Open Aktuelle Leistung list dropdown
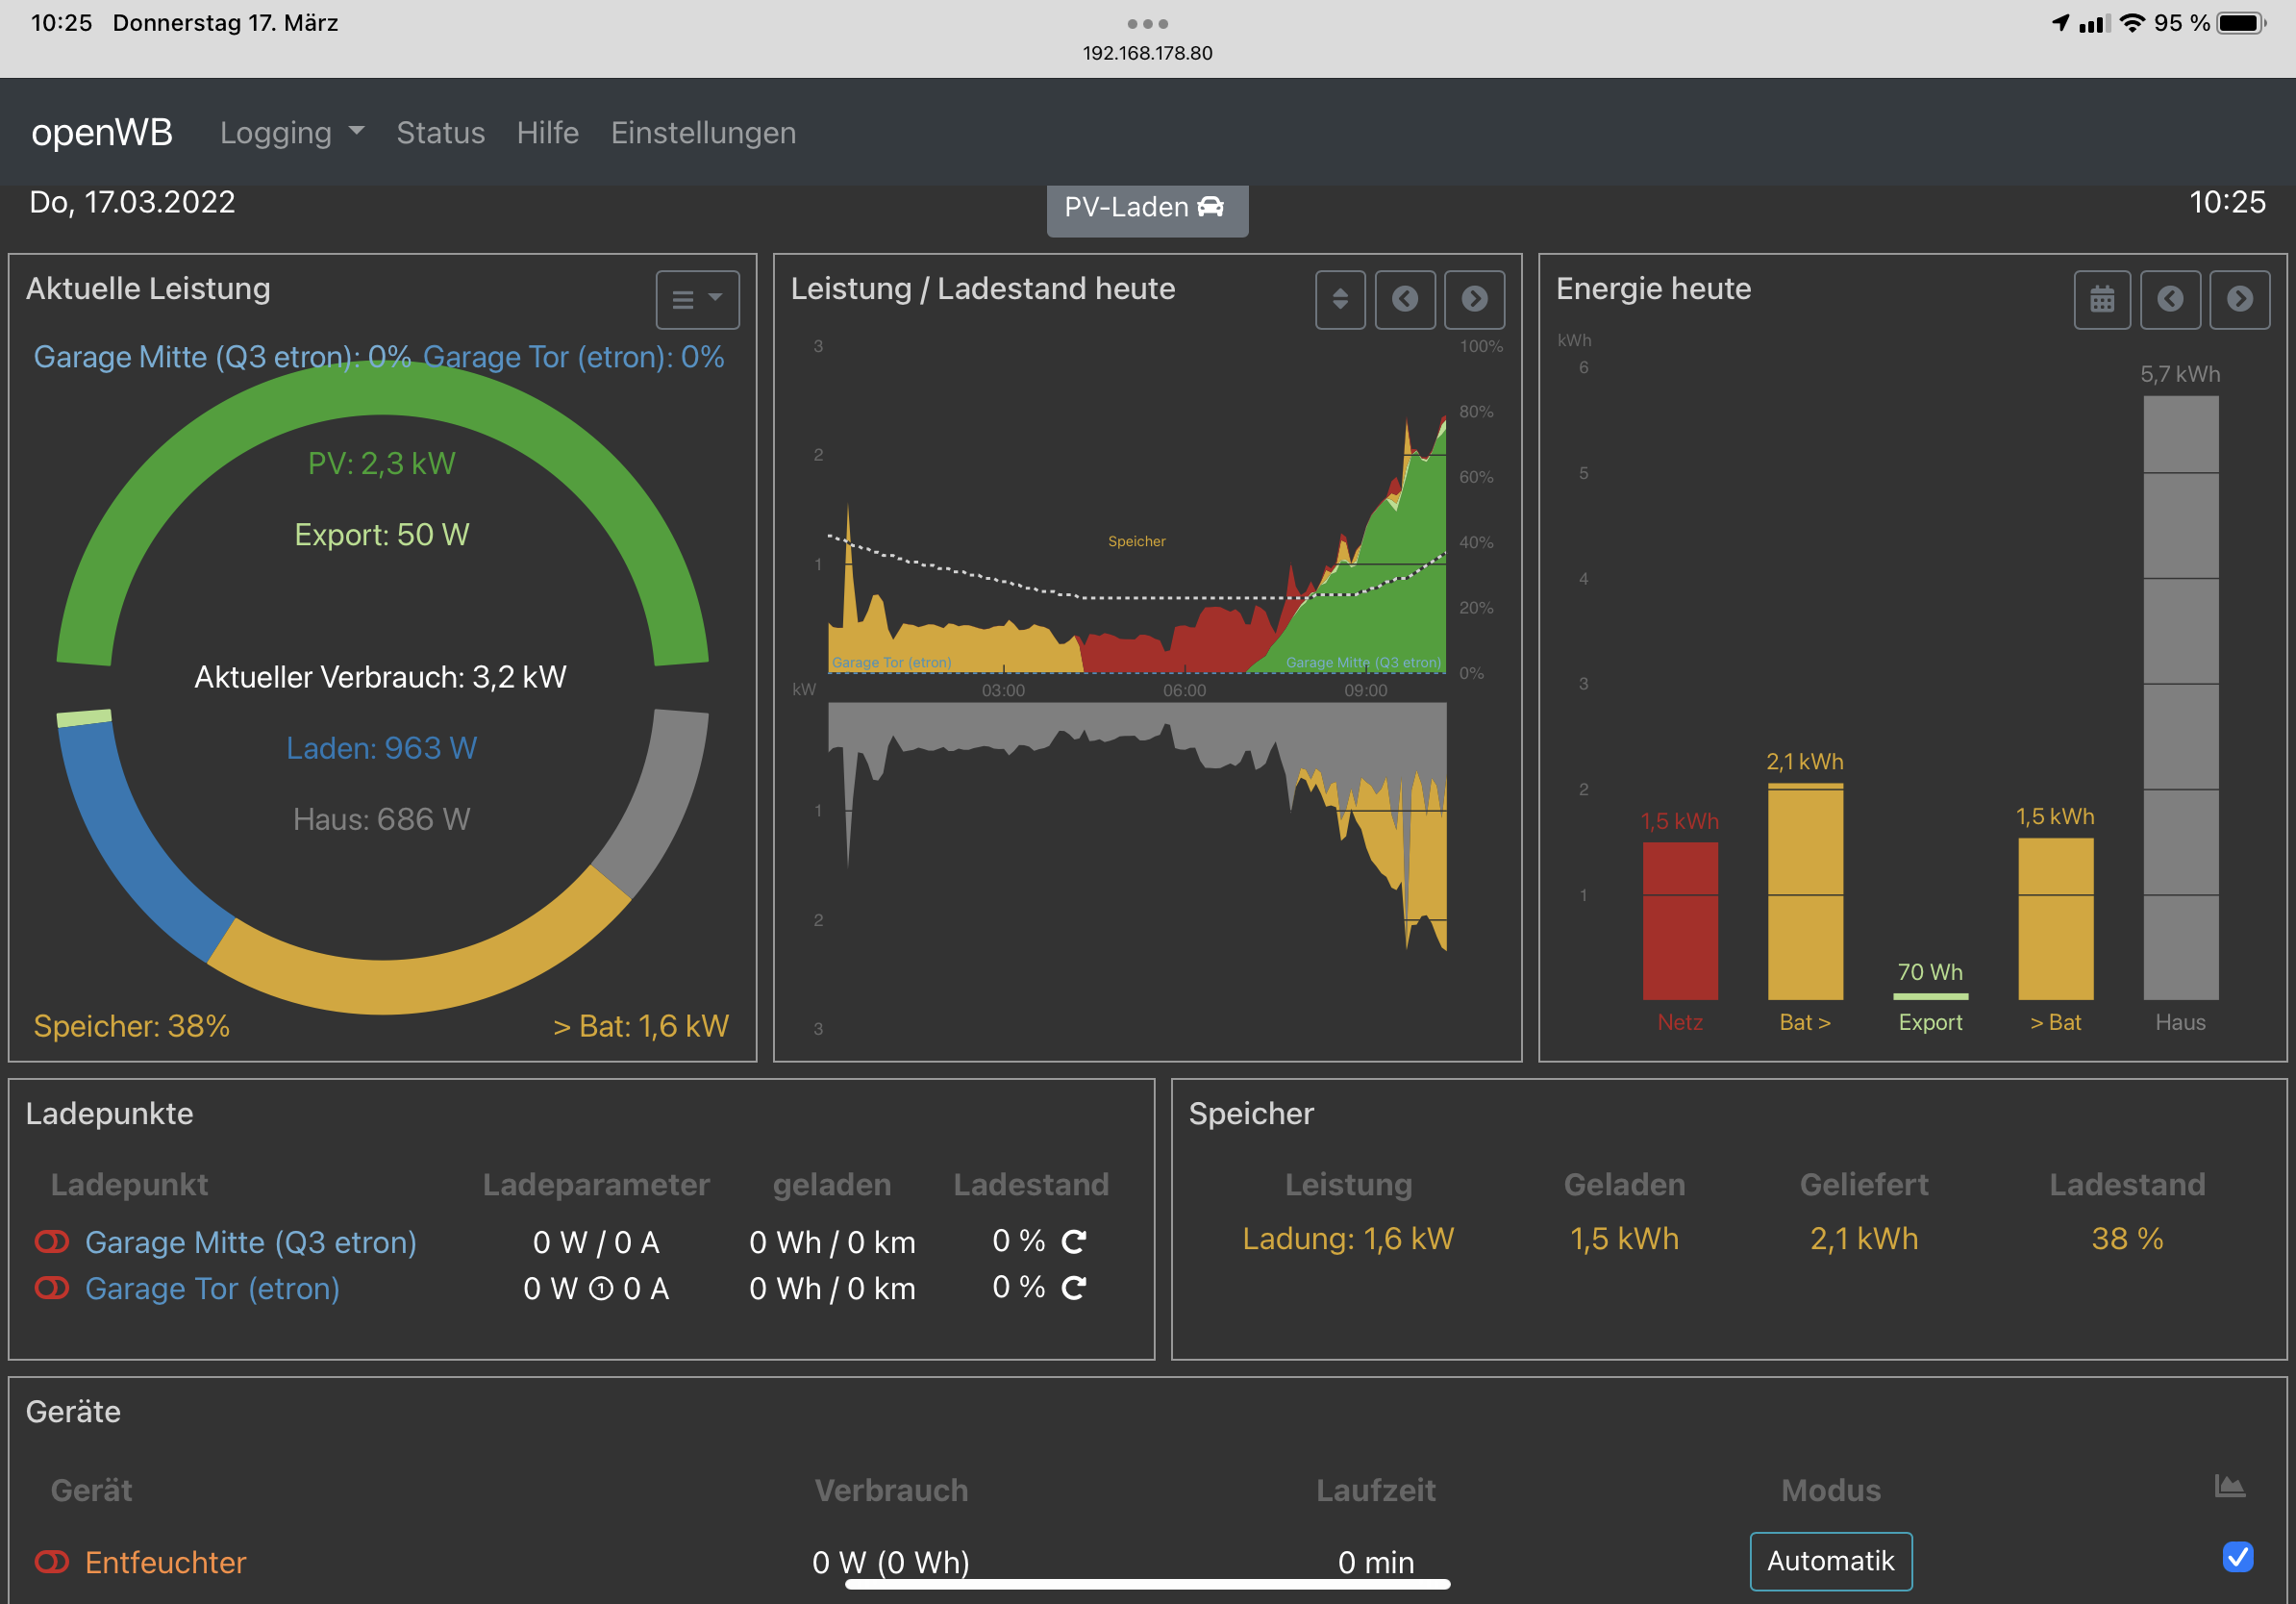This screenshot has width=2296, height=1604. pyautogui.click(x=697, y=299)
